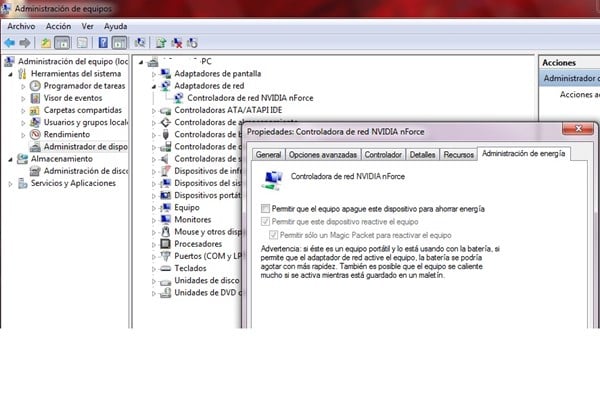
Task: Expand the Procesadores category
Action: [154, 244]
